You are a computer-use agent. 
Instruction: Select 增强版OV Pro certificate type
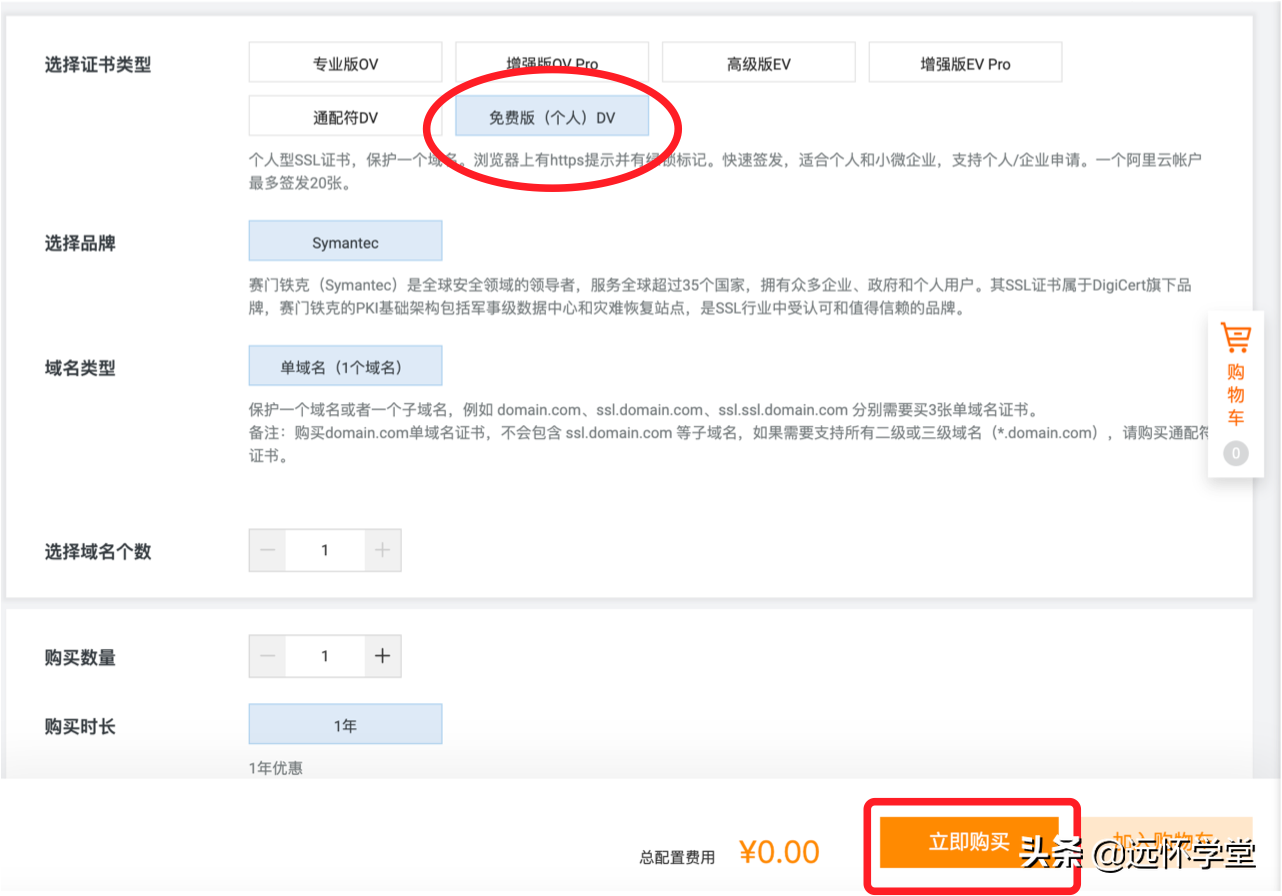552,64
